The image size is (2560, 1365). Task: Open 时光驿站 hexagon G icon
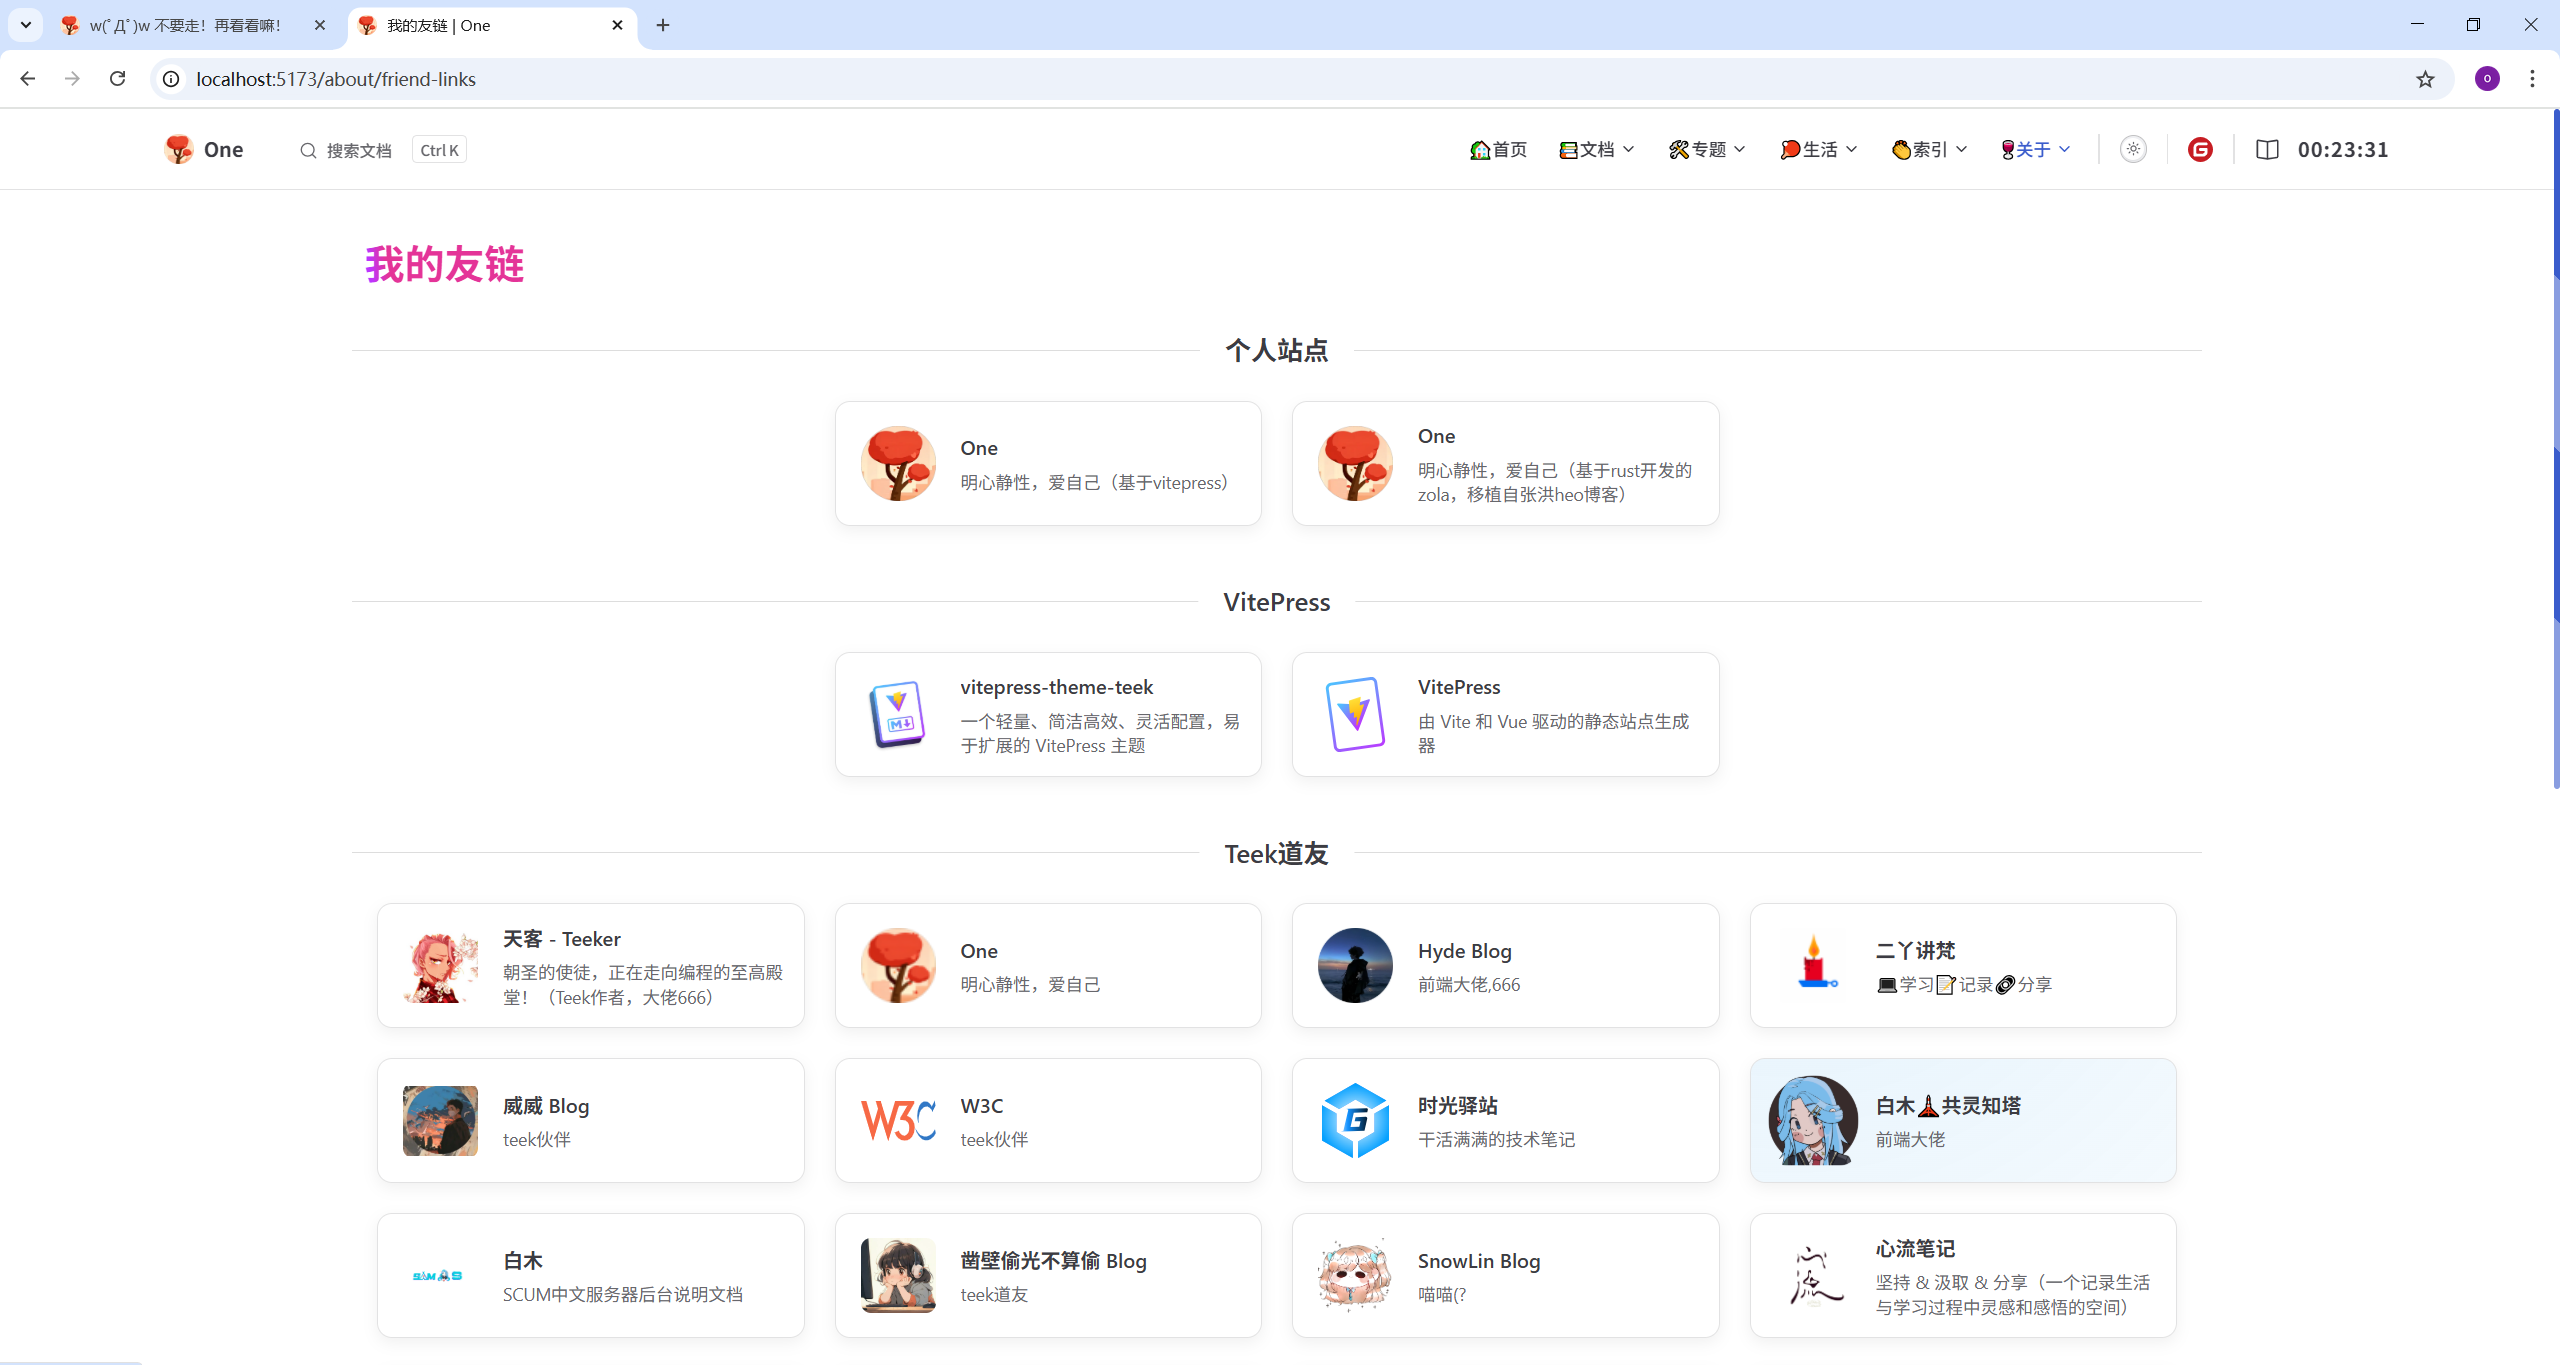1355,1120
